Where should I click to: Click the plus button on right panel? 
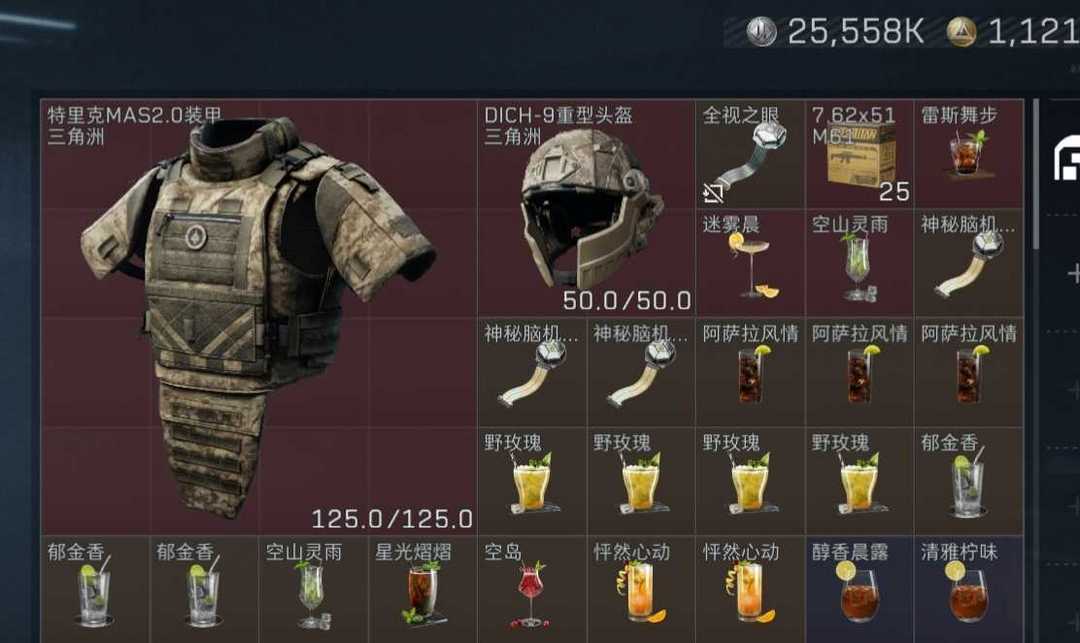tap(1073, 273)
